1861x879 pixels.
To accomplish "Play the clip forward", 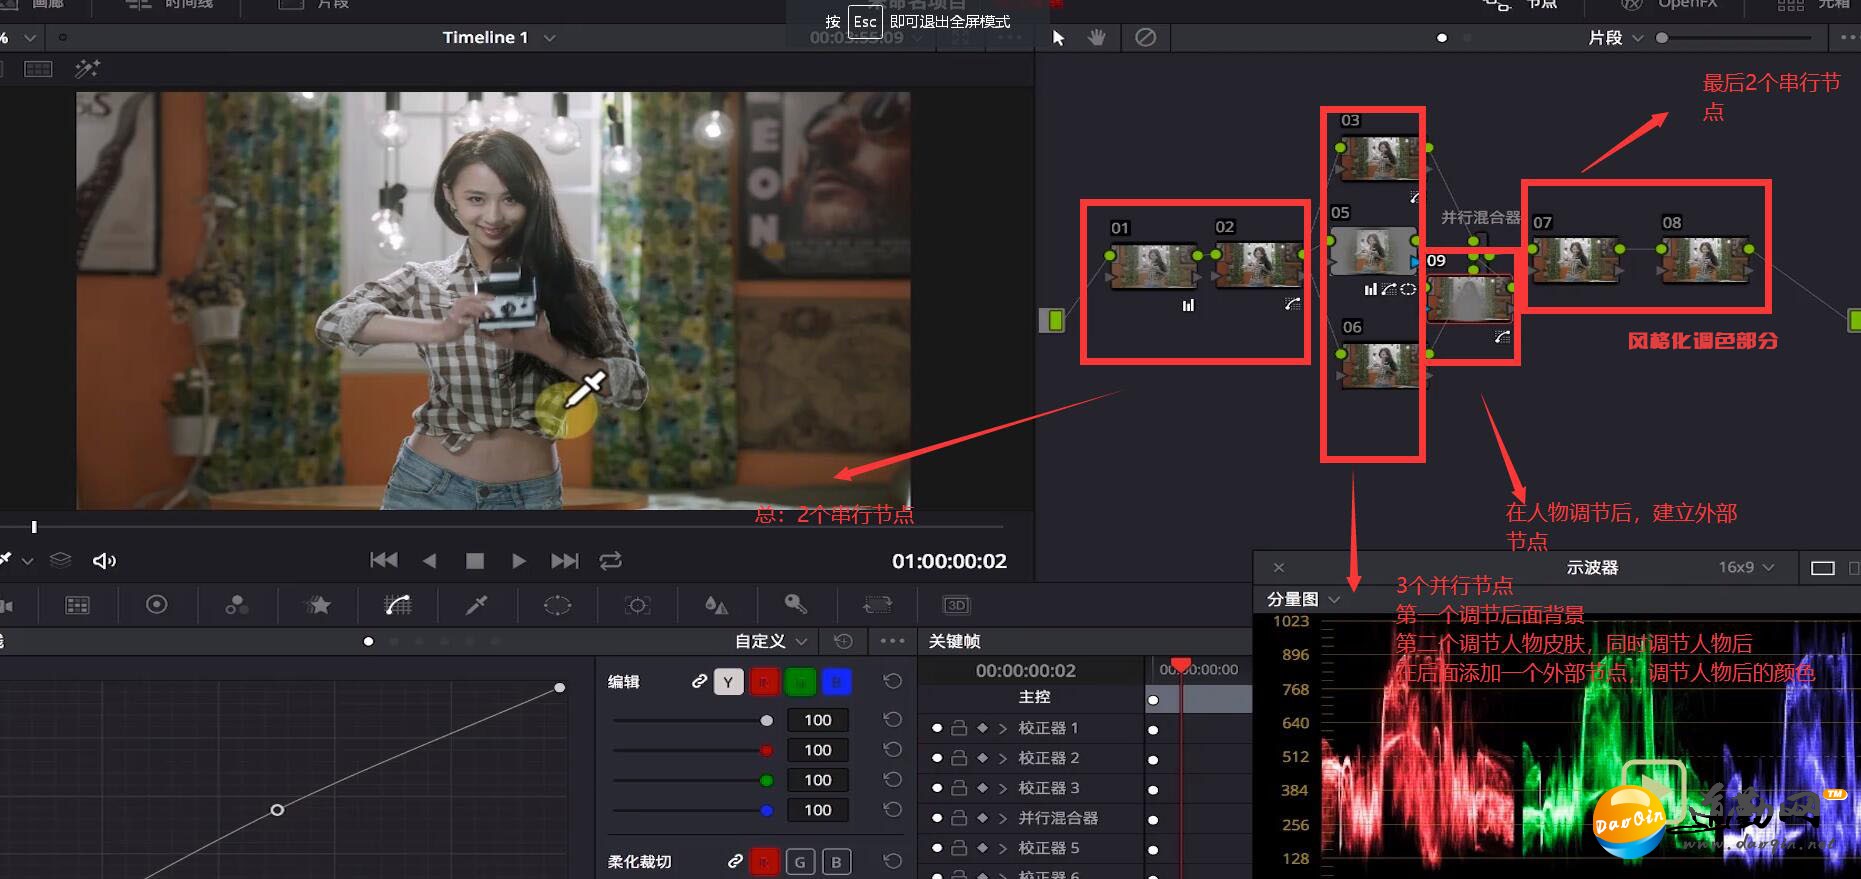I will pyautogui.click(x=518, y=561).
